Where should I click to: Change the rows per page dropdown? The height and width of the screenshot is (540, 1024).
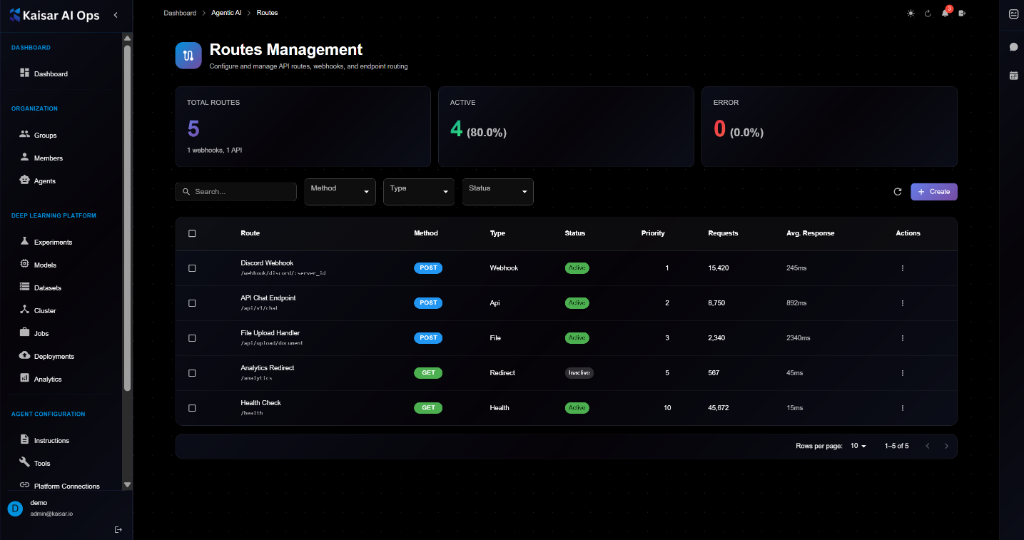click(858, 446)
